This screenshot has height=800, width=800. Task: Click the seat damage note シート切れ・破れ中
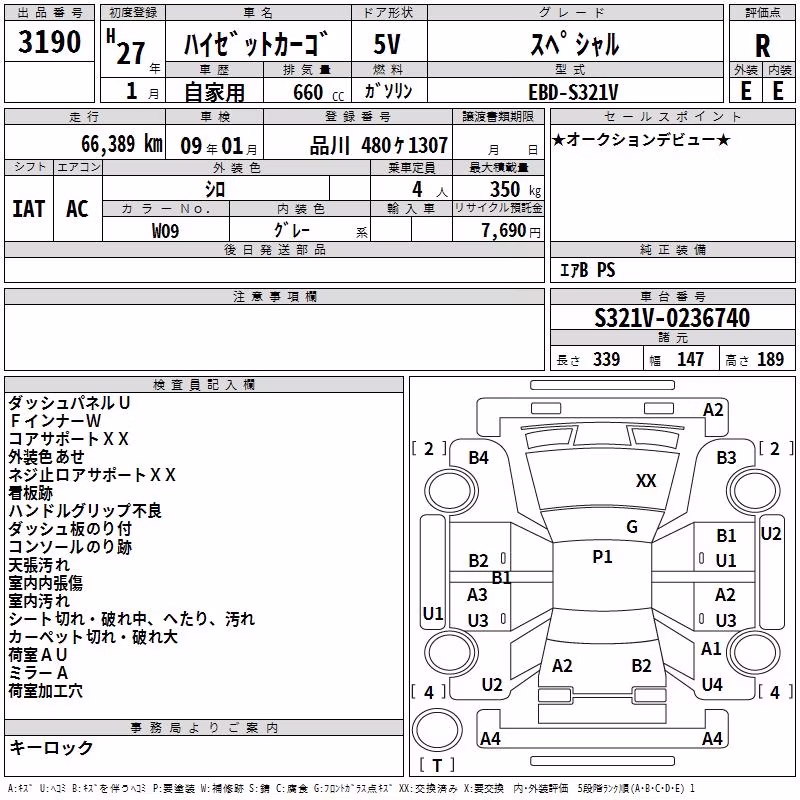tap(78, 619)
